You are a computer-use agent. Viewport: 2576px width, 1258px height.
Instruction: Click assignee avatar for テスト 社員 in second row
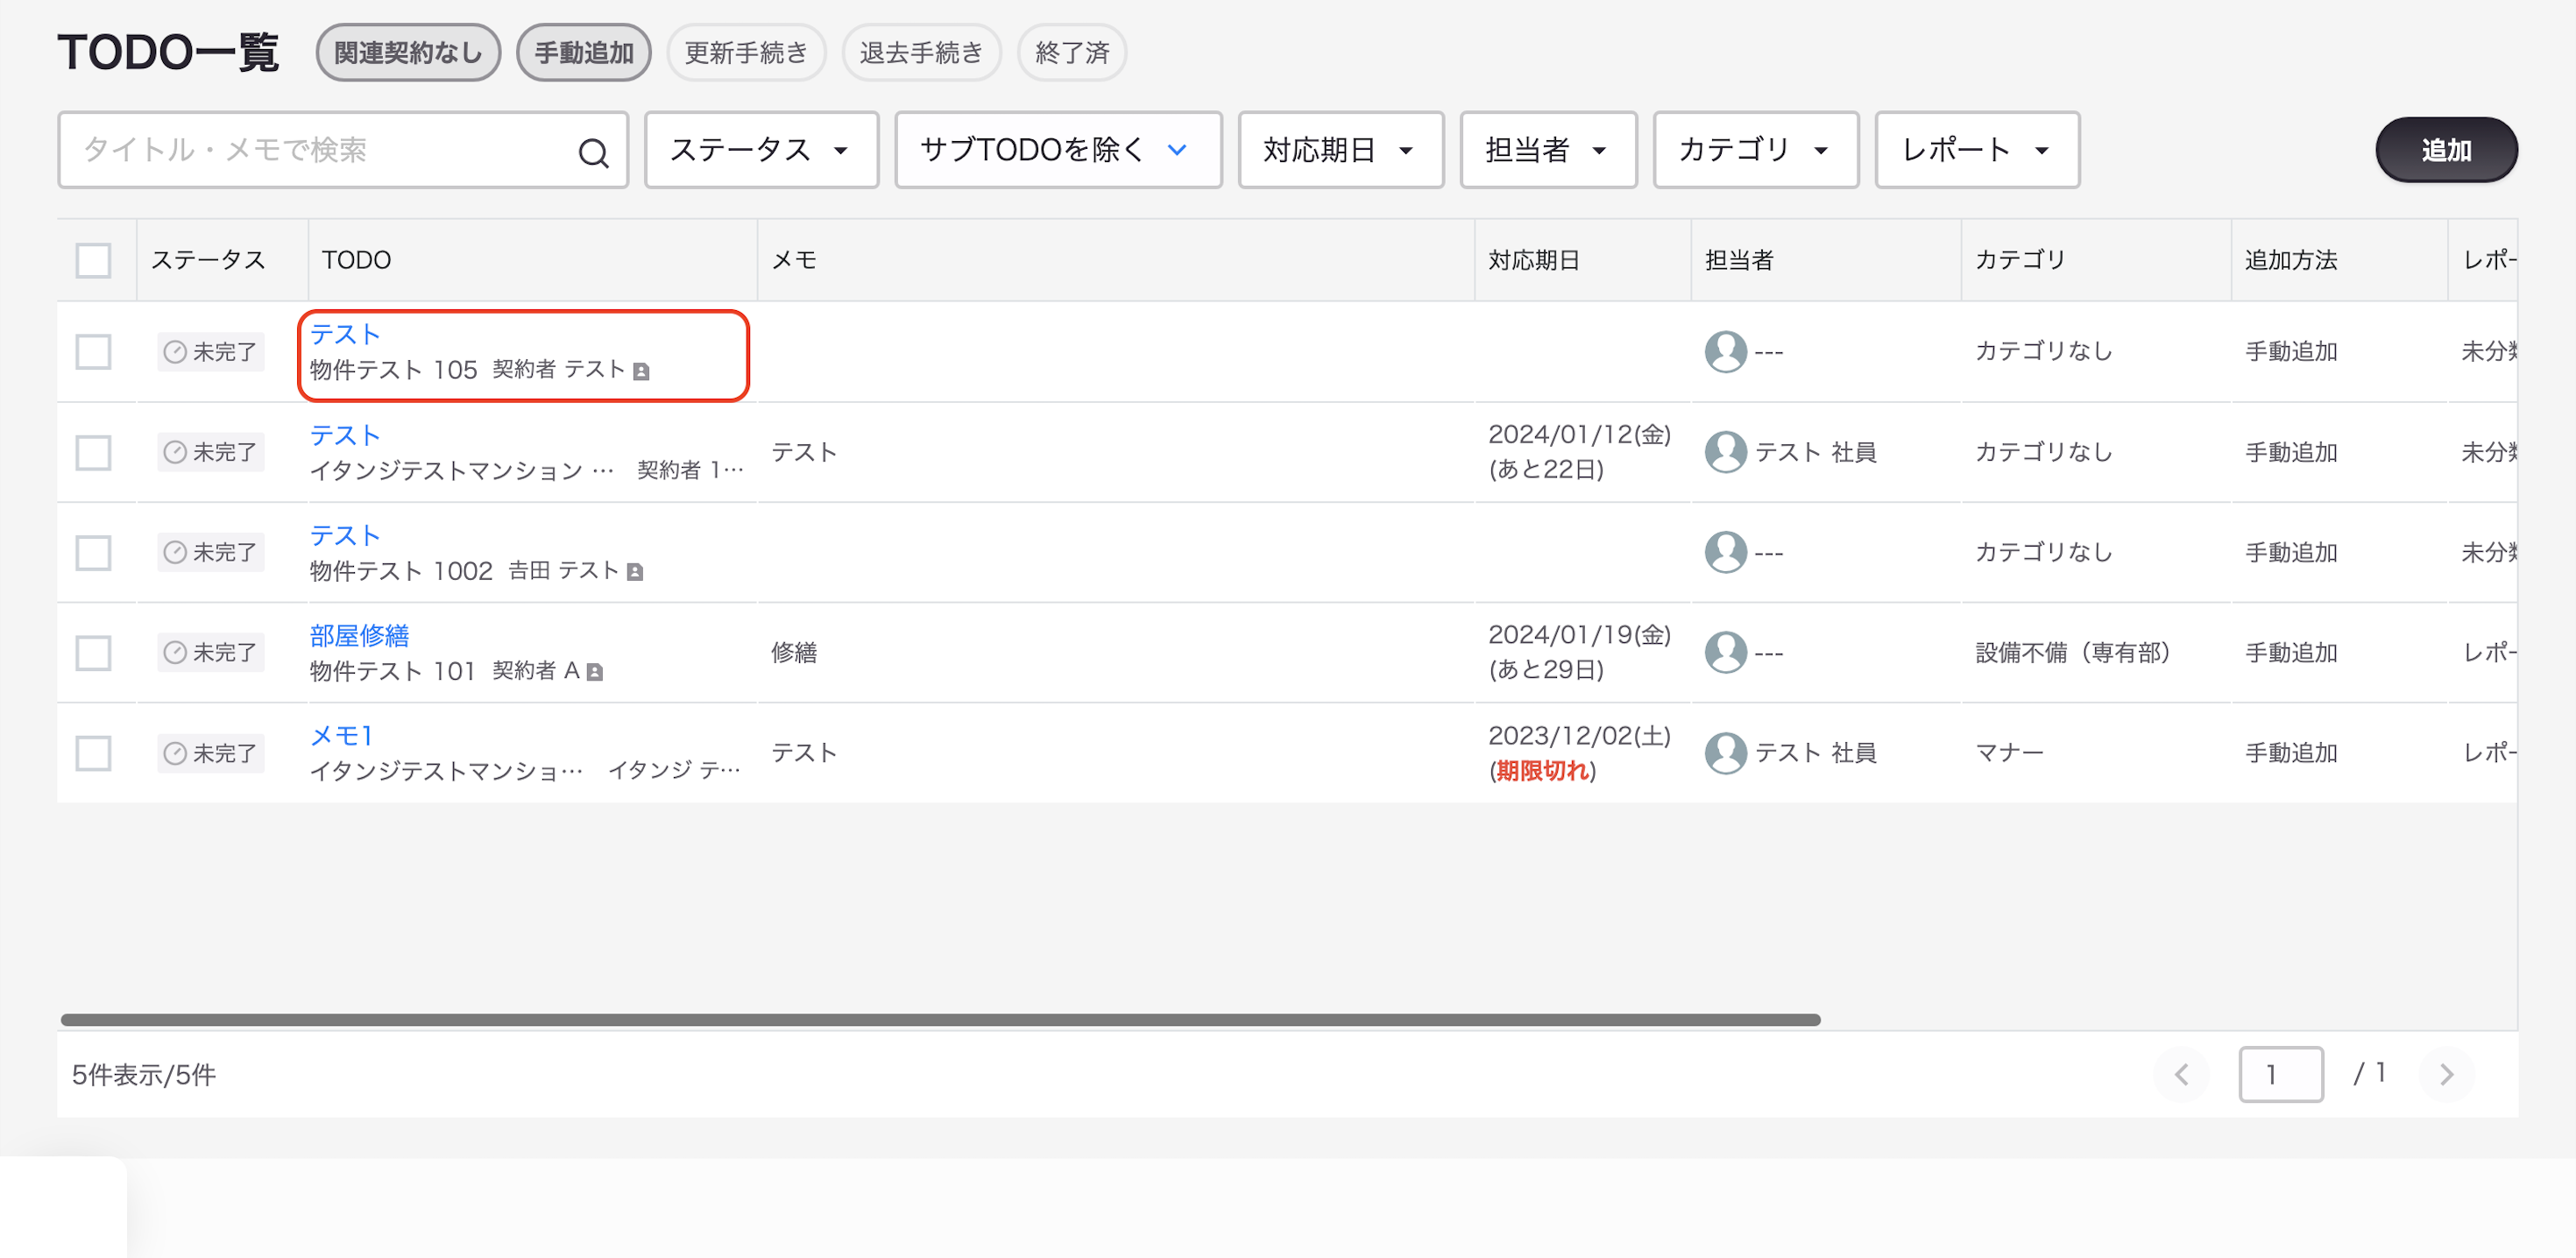point(1725,452)
